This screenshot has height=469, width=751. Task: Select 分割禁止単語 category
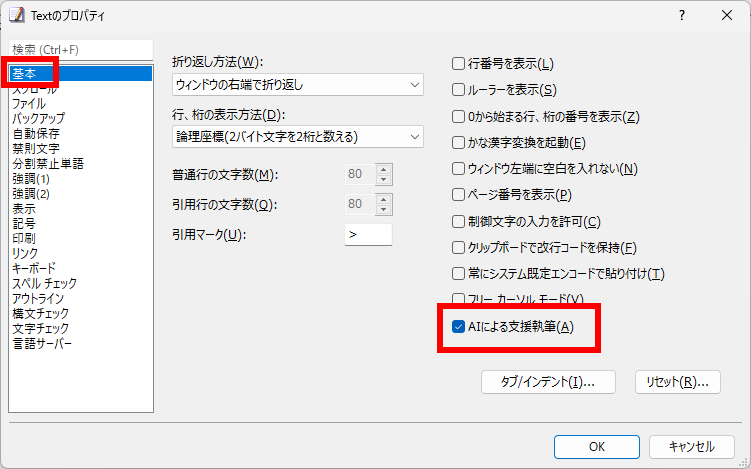tap(80, 164)
